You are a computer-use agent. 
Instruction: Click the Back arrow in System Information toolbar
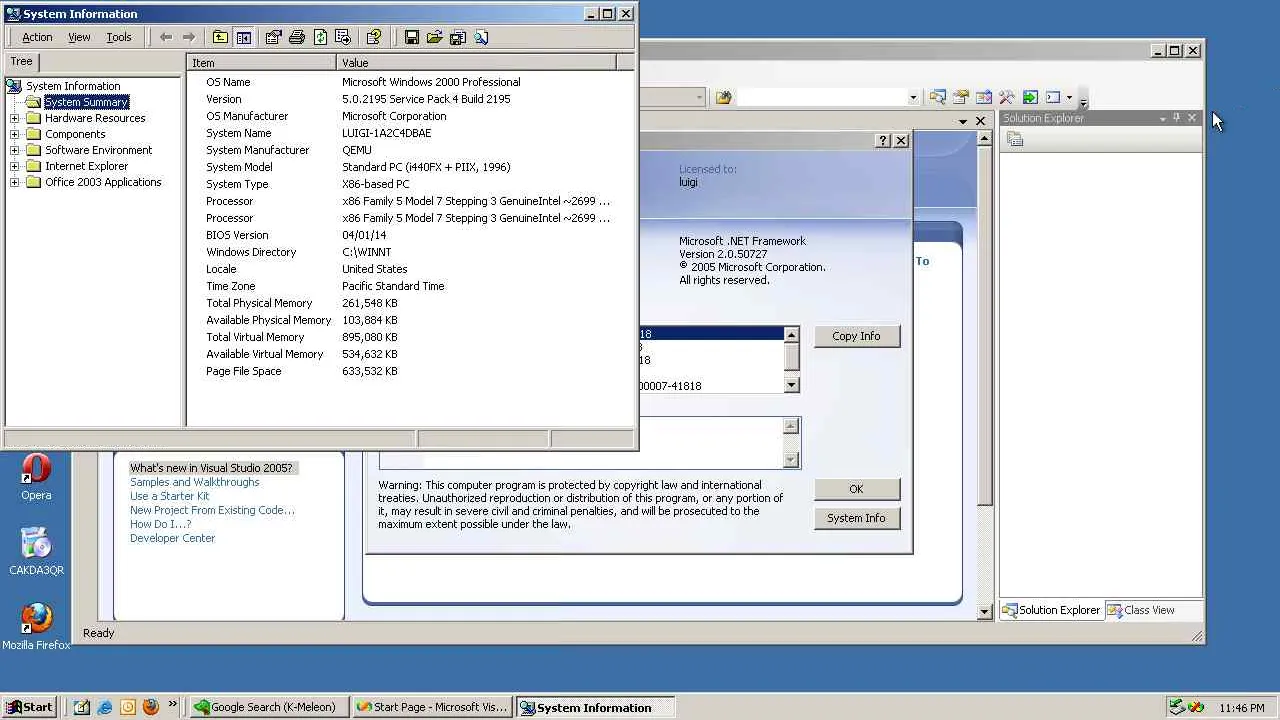coord(166,37)
